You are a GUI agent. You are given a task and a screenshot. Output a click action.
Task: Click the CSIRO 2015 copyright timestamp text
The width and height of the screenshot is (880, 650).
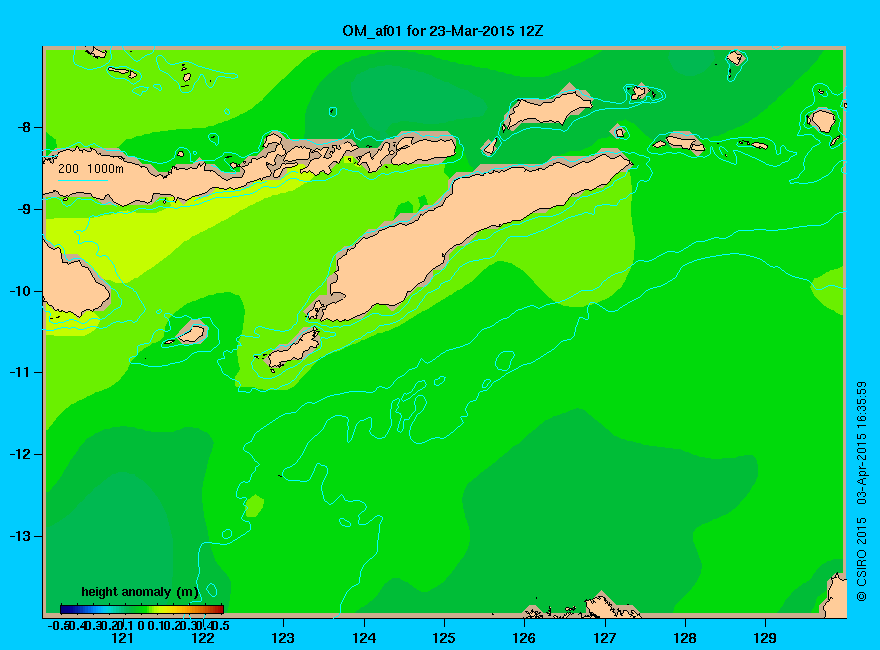tap(861, 491)
